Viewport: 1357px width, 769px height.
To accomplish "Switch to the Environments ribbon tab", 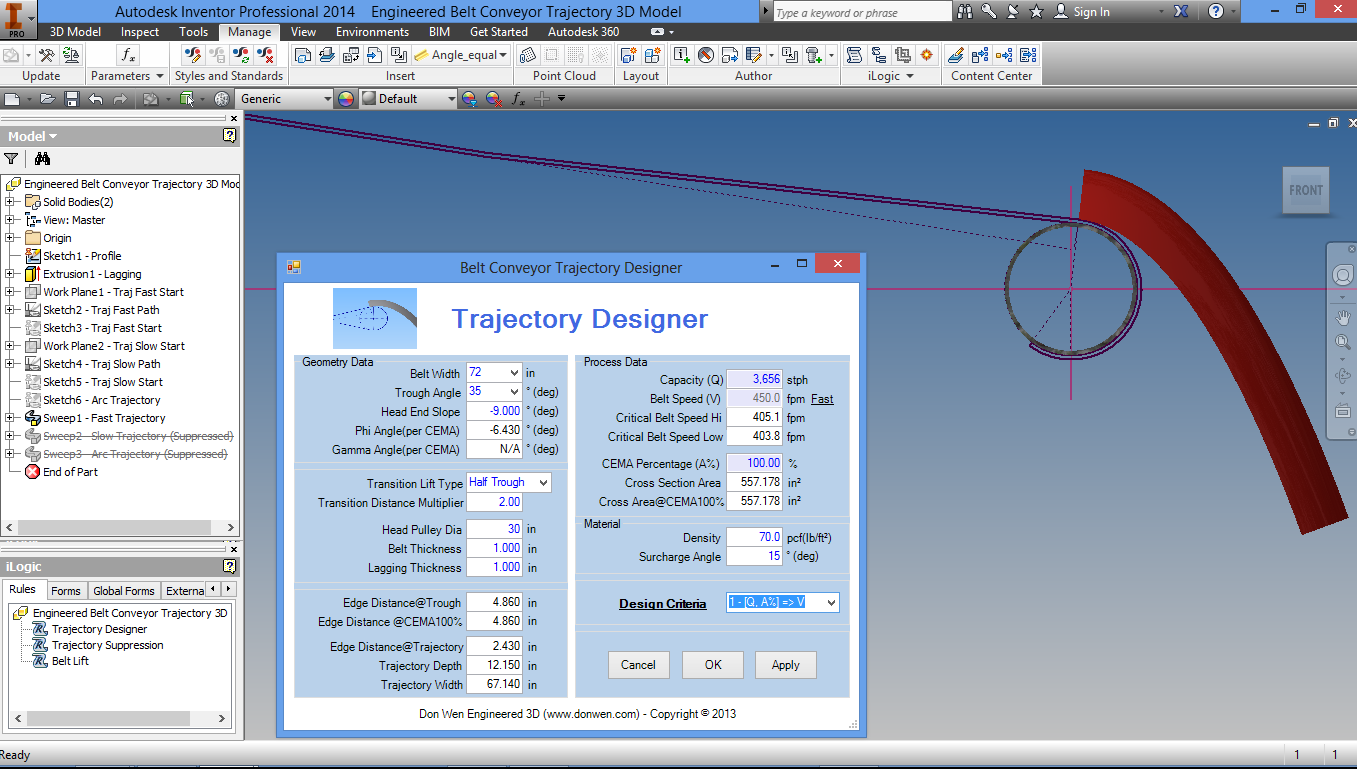I will pos(372,32).
